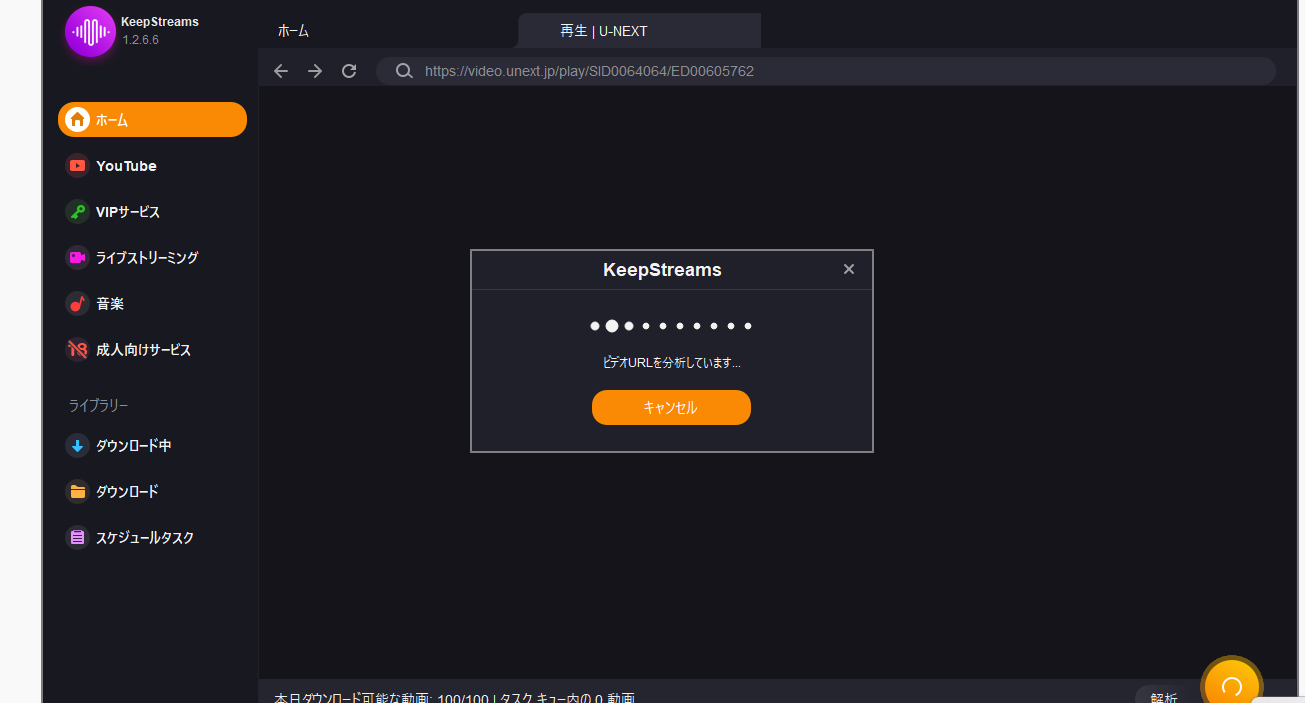Switch to the ホーム browser tab
Screen dimensions: 1305x703
point(293,31)
